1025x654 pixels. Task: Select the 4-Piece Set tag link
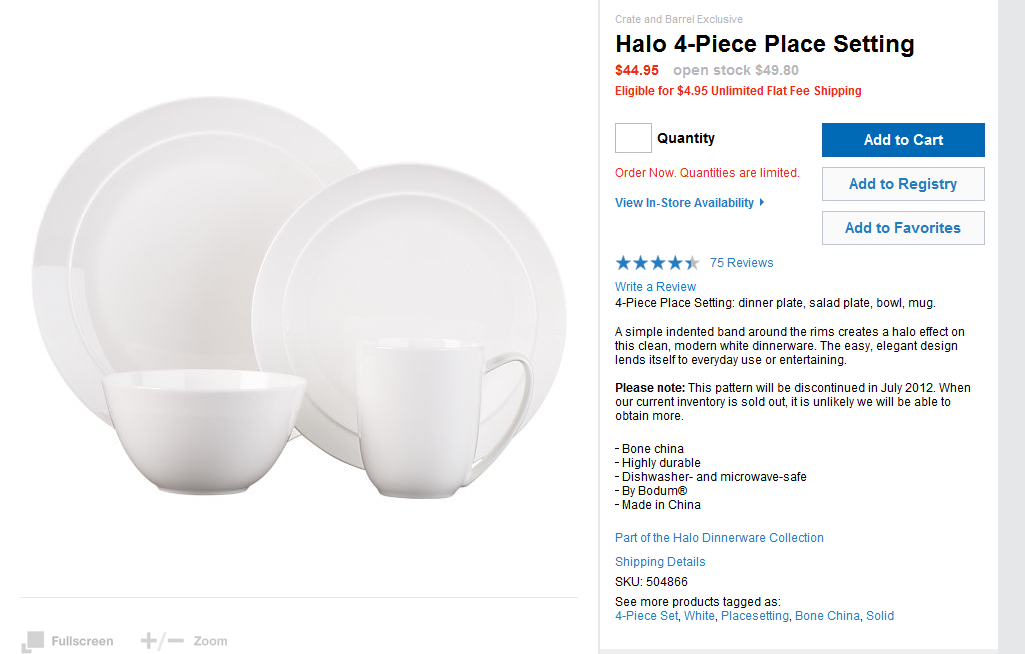click(x=646, y=616)
